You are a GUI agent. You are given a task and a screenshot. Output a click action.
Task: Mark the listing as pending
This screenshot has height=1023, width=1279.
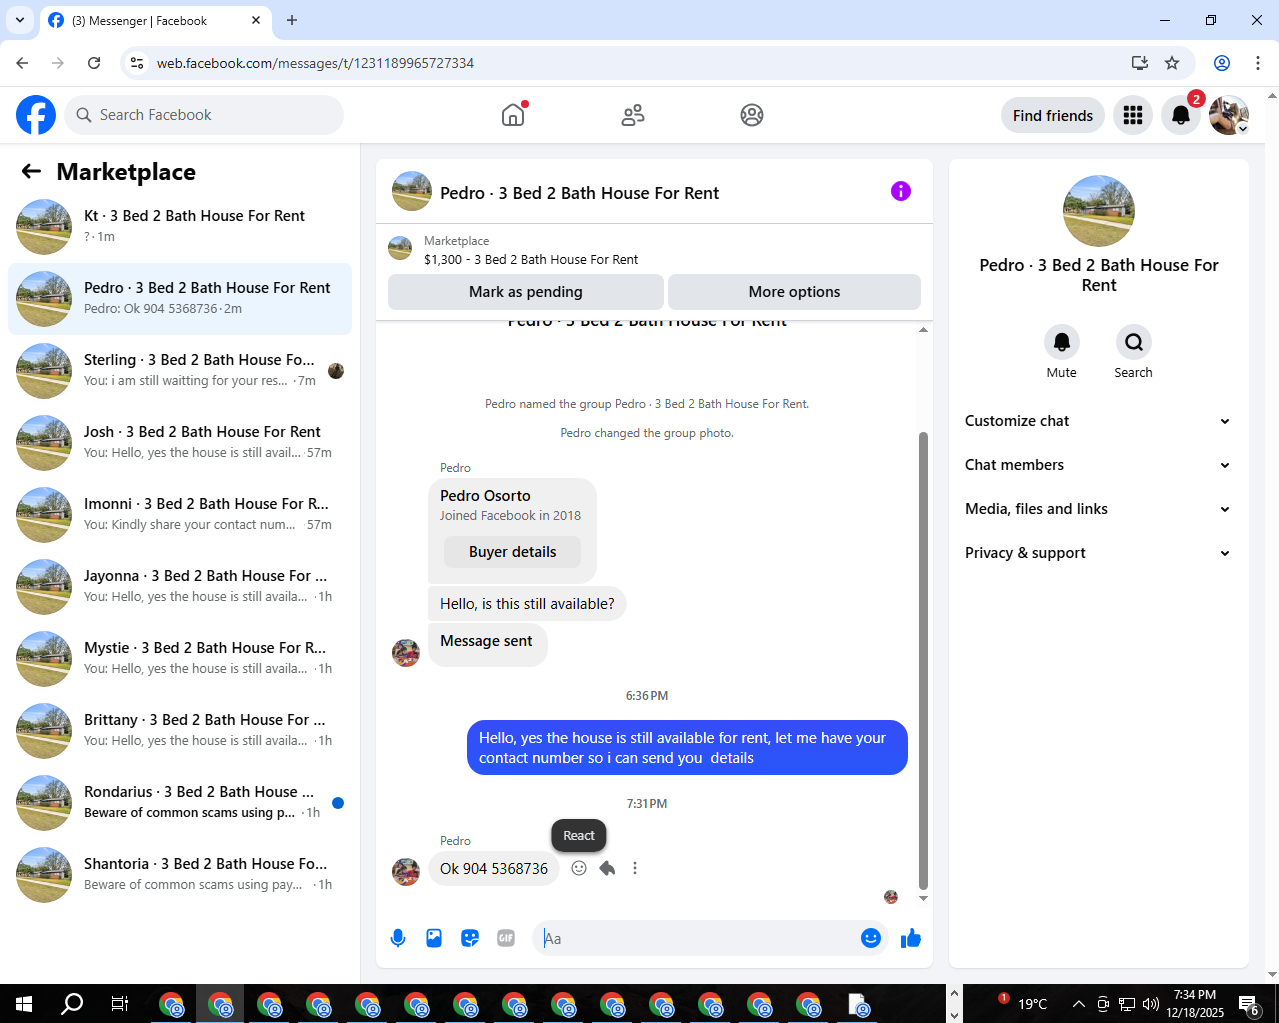pos(525,292)
